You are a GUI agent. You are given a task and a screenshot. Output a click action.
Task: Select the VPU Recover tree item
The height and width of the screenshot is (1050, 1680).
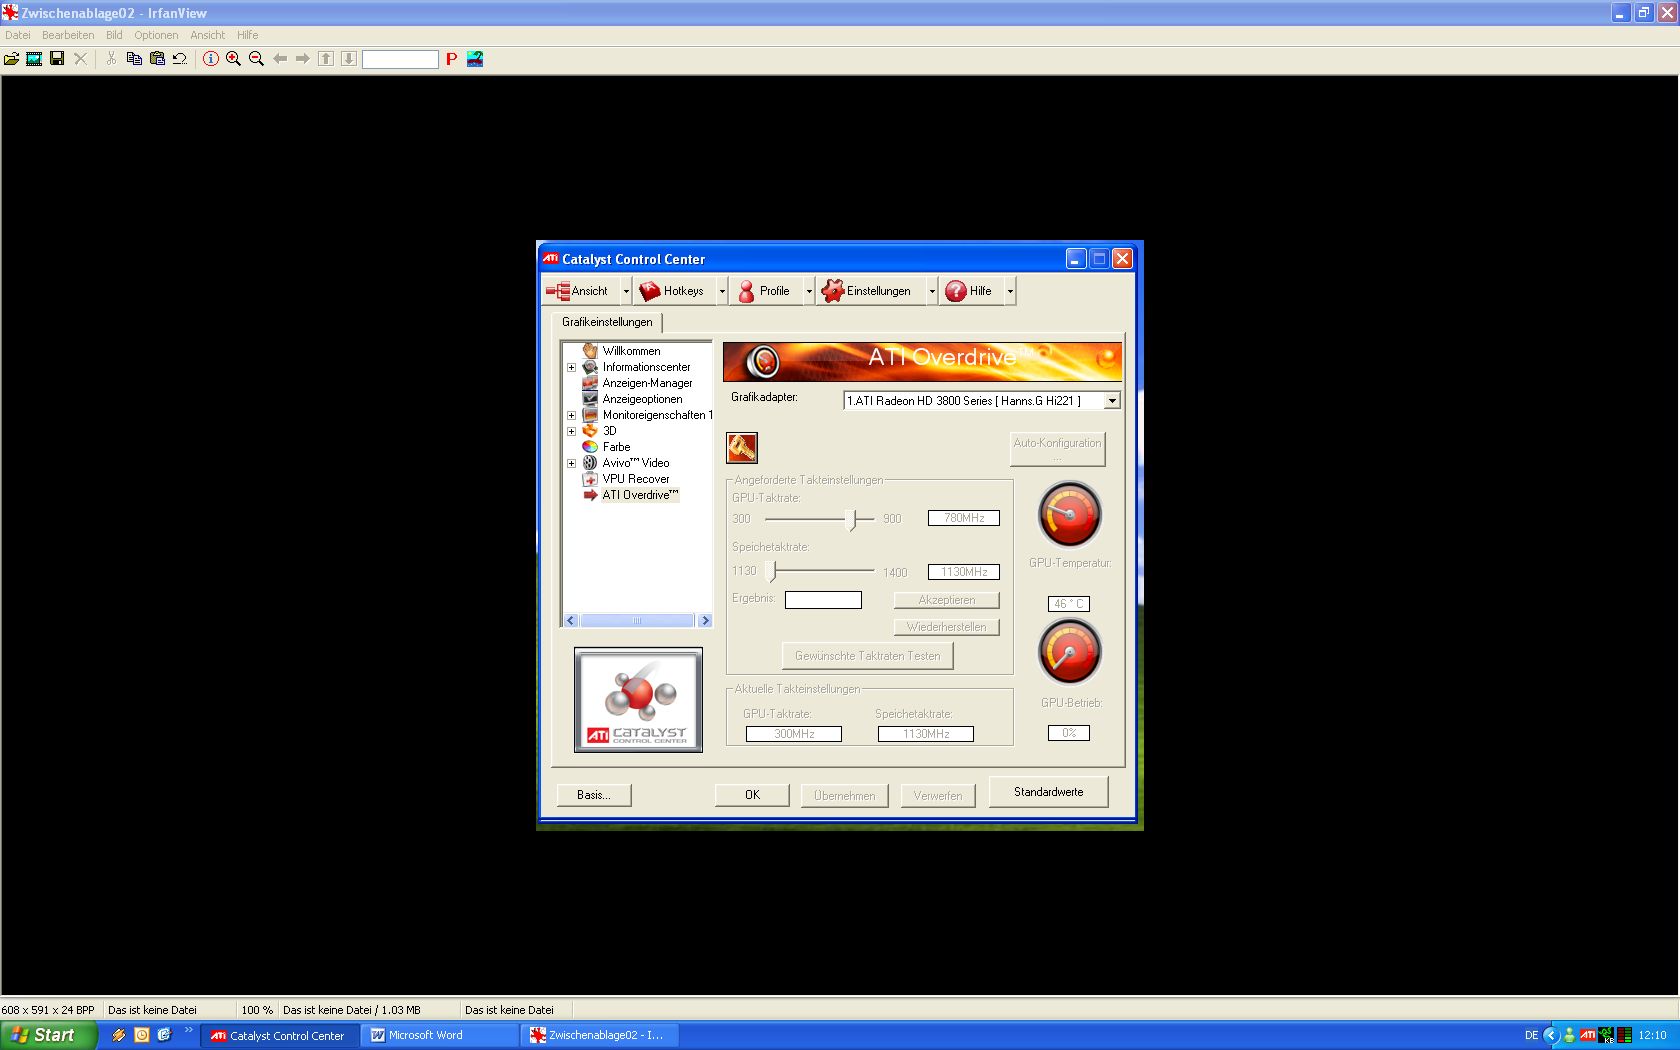636,479
